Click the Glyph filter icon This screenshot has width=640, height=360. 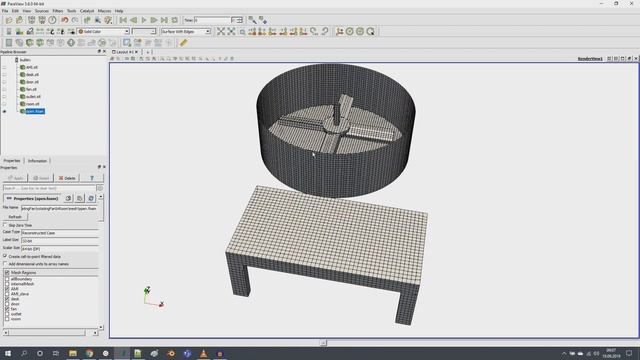(71, 42)
